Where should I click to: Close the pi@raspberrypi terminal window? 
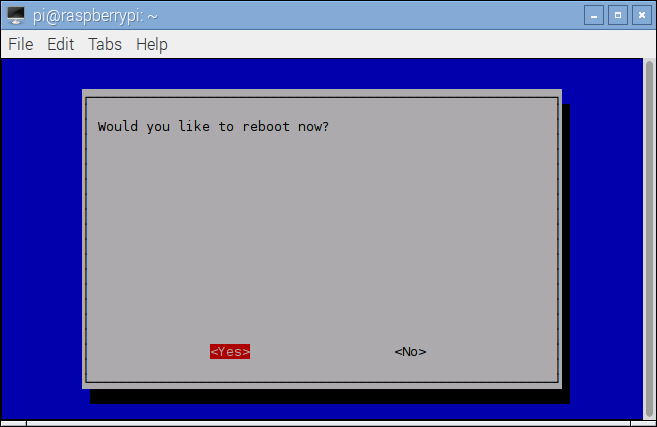point(641,16)
